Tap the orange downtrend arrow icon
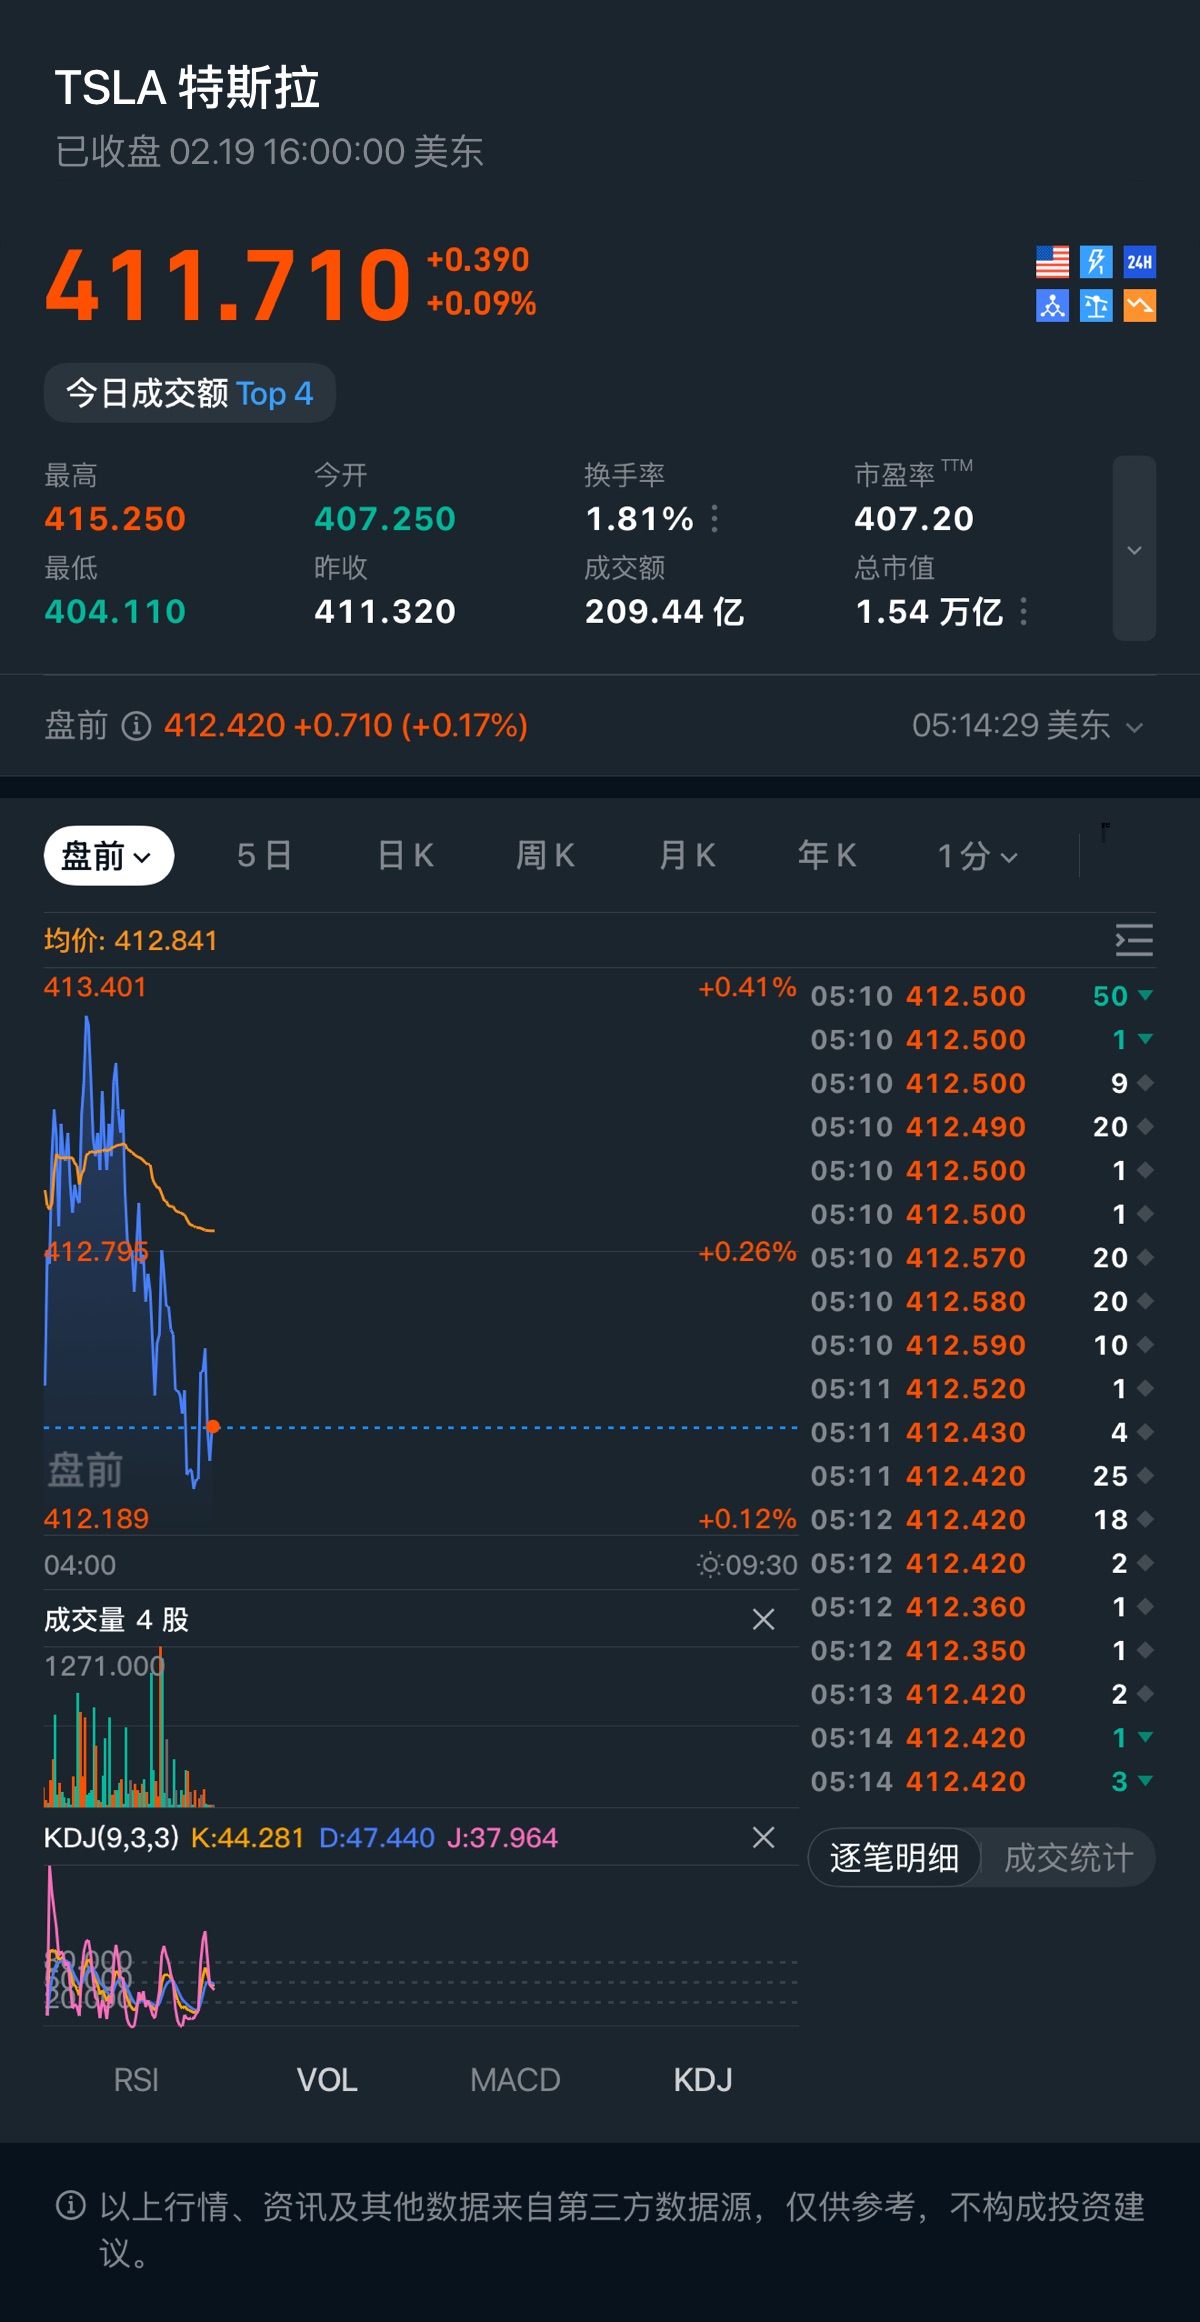The image size is (1200, 2322). click(x=1140, y=306)
